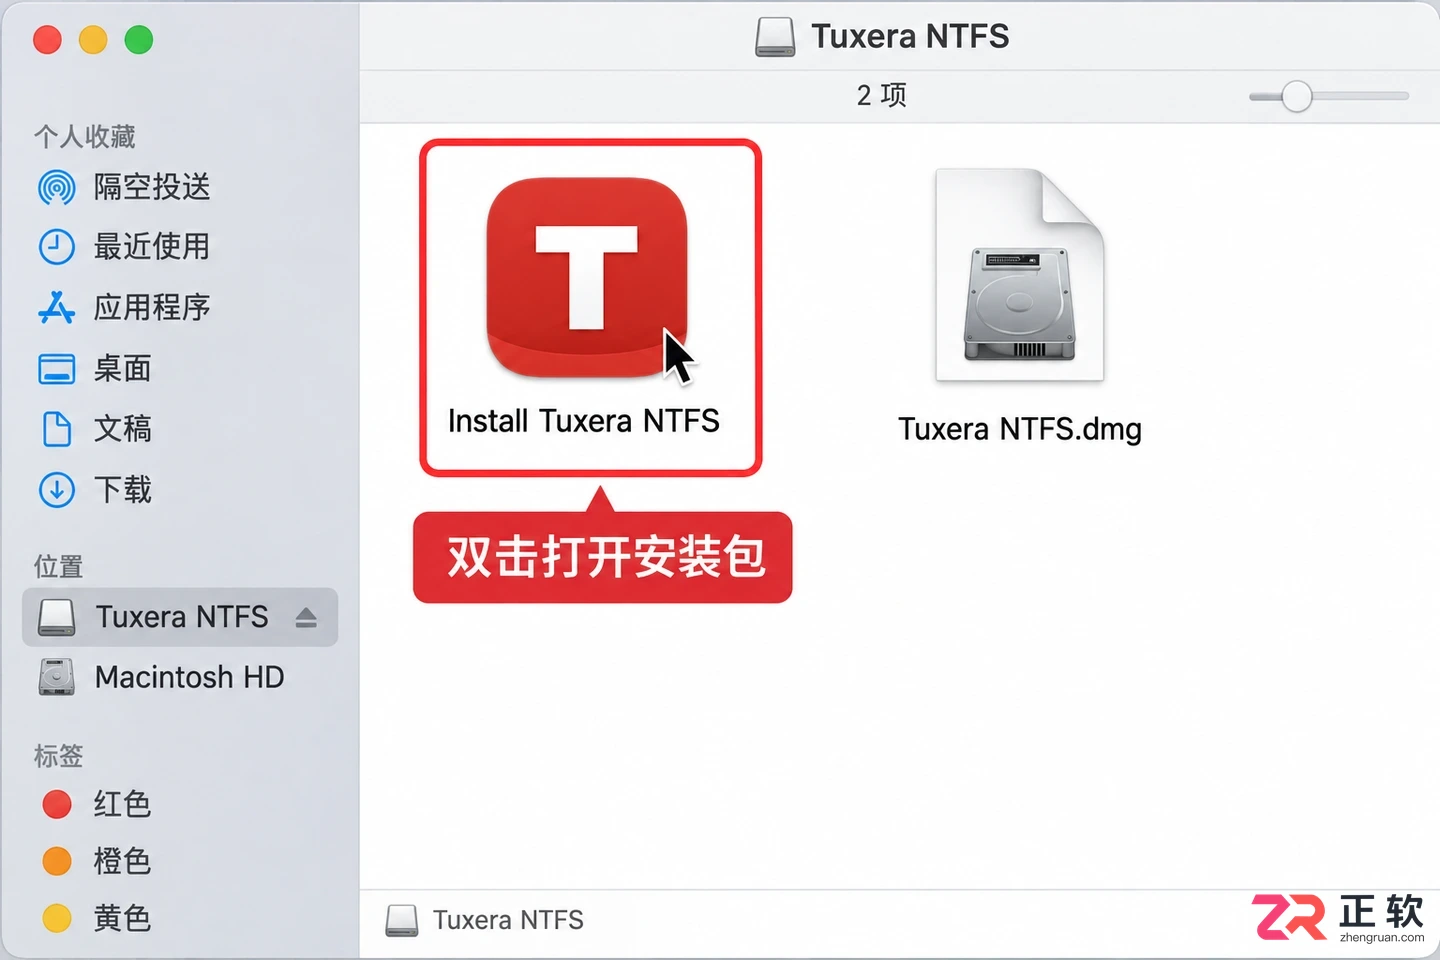Click the drive icon in the path bar

402,920
